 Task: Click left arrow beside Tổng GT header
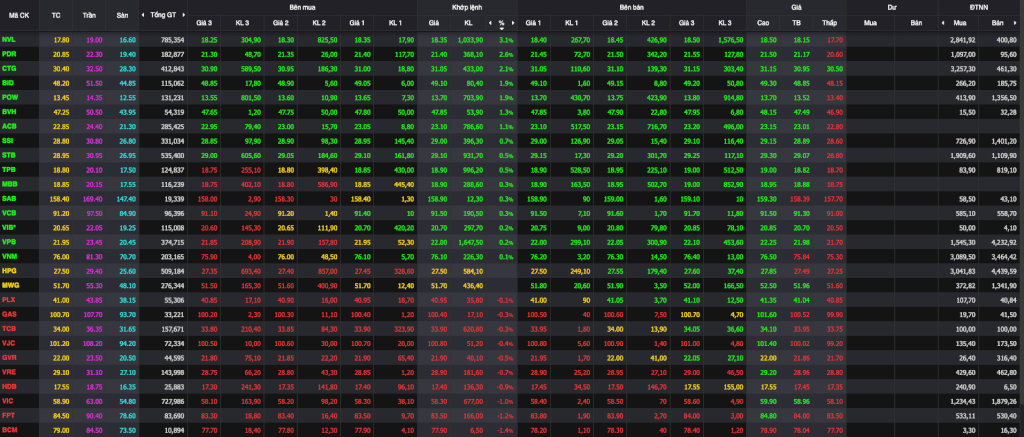(144, 14)
